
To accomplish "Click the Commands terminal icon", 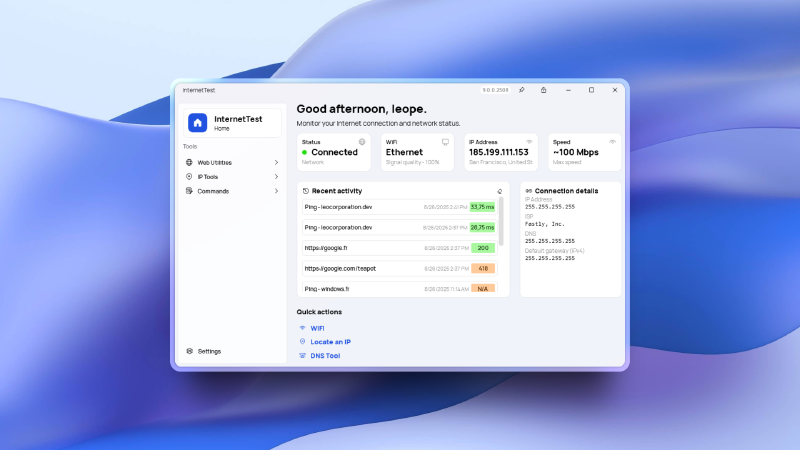I will [189, 191].
